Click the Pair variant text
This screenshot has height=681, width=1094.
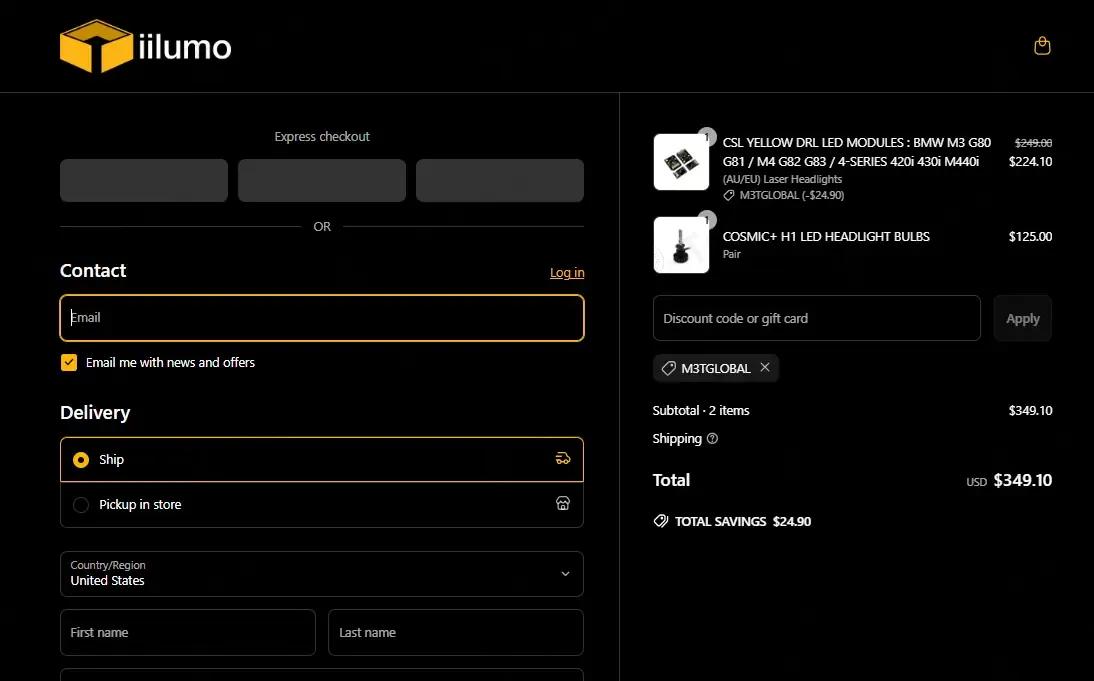731,254
